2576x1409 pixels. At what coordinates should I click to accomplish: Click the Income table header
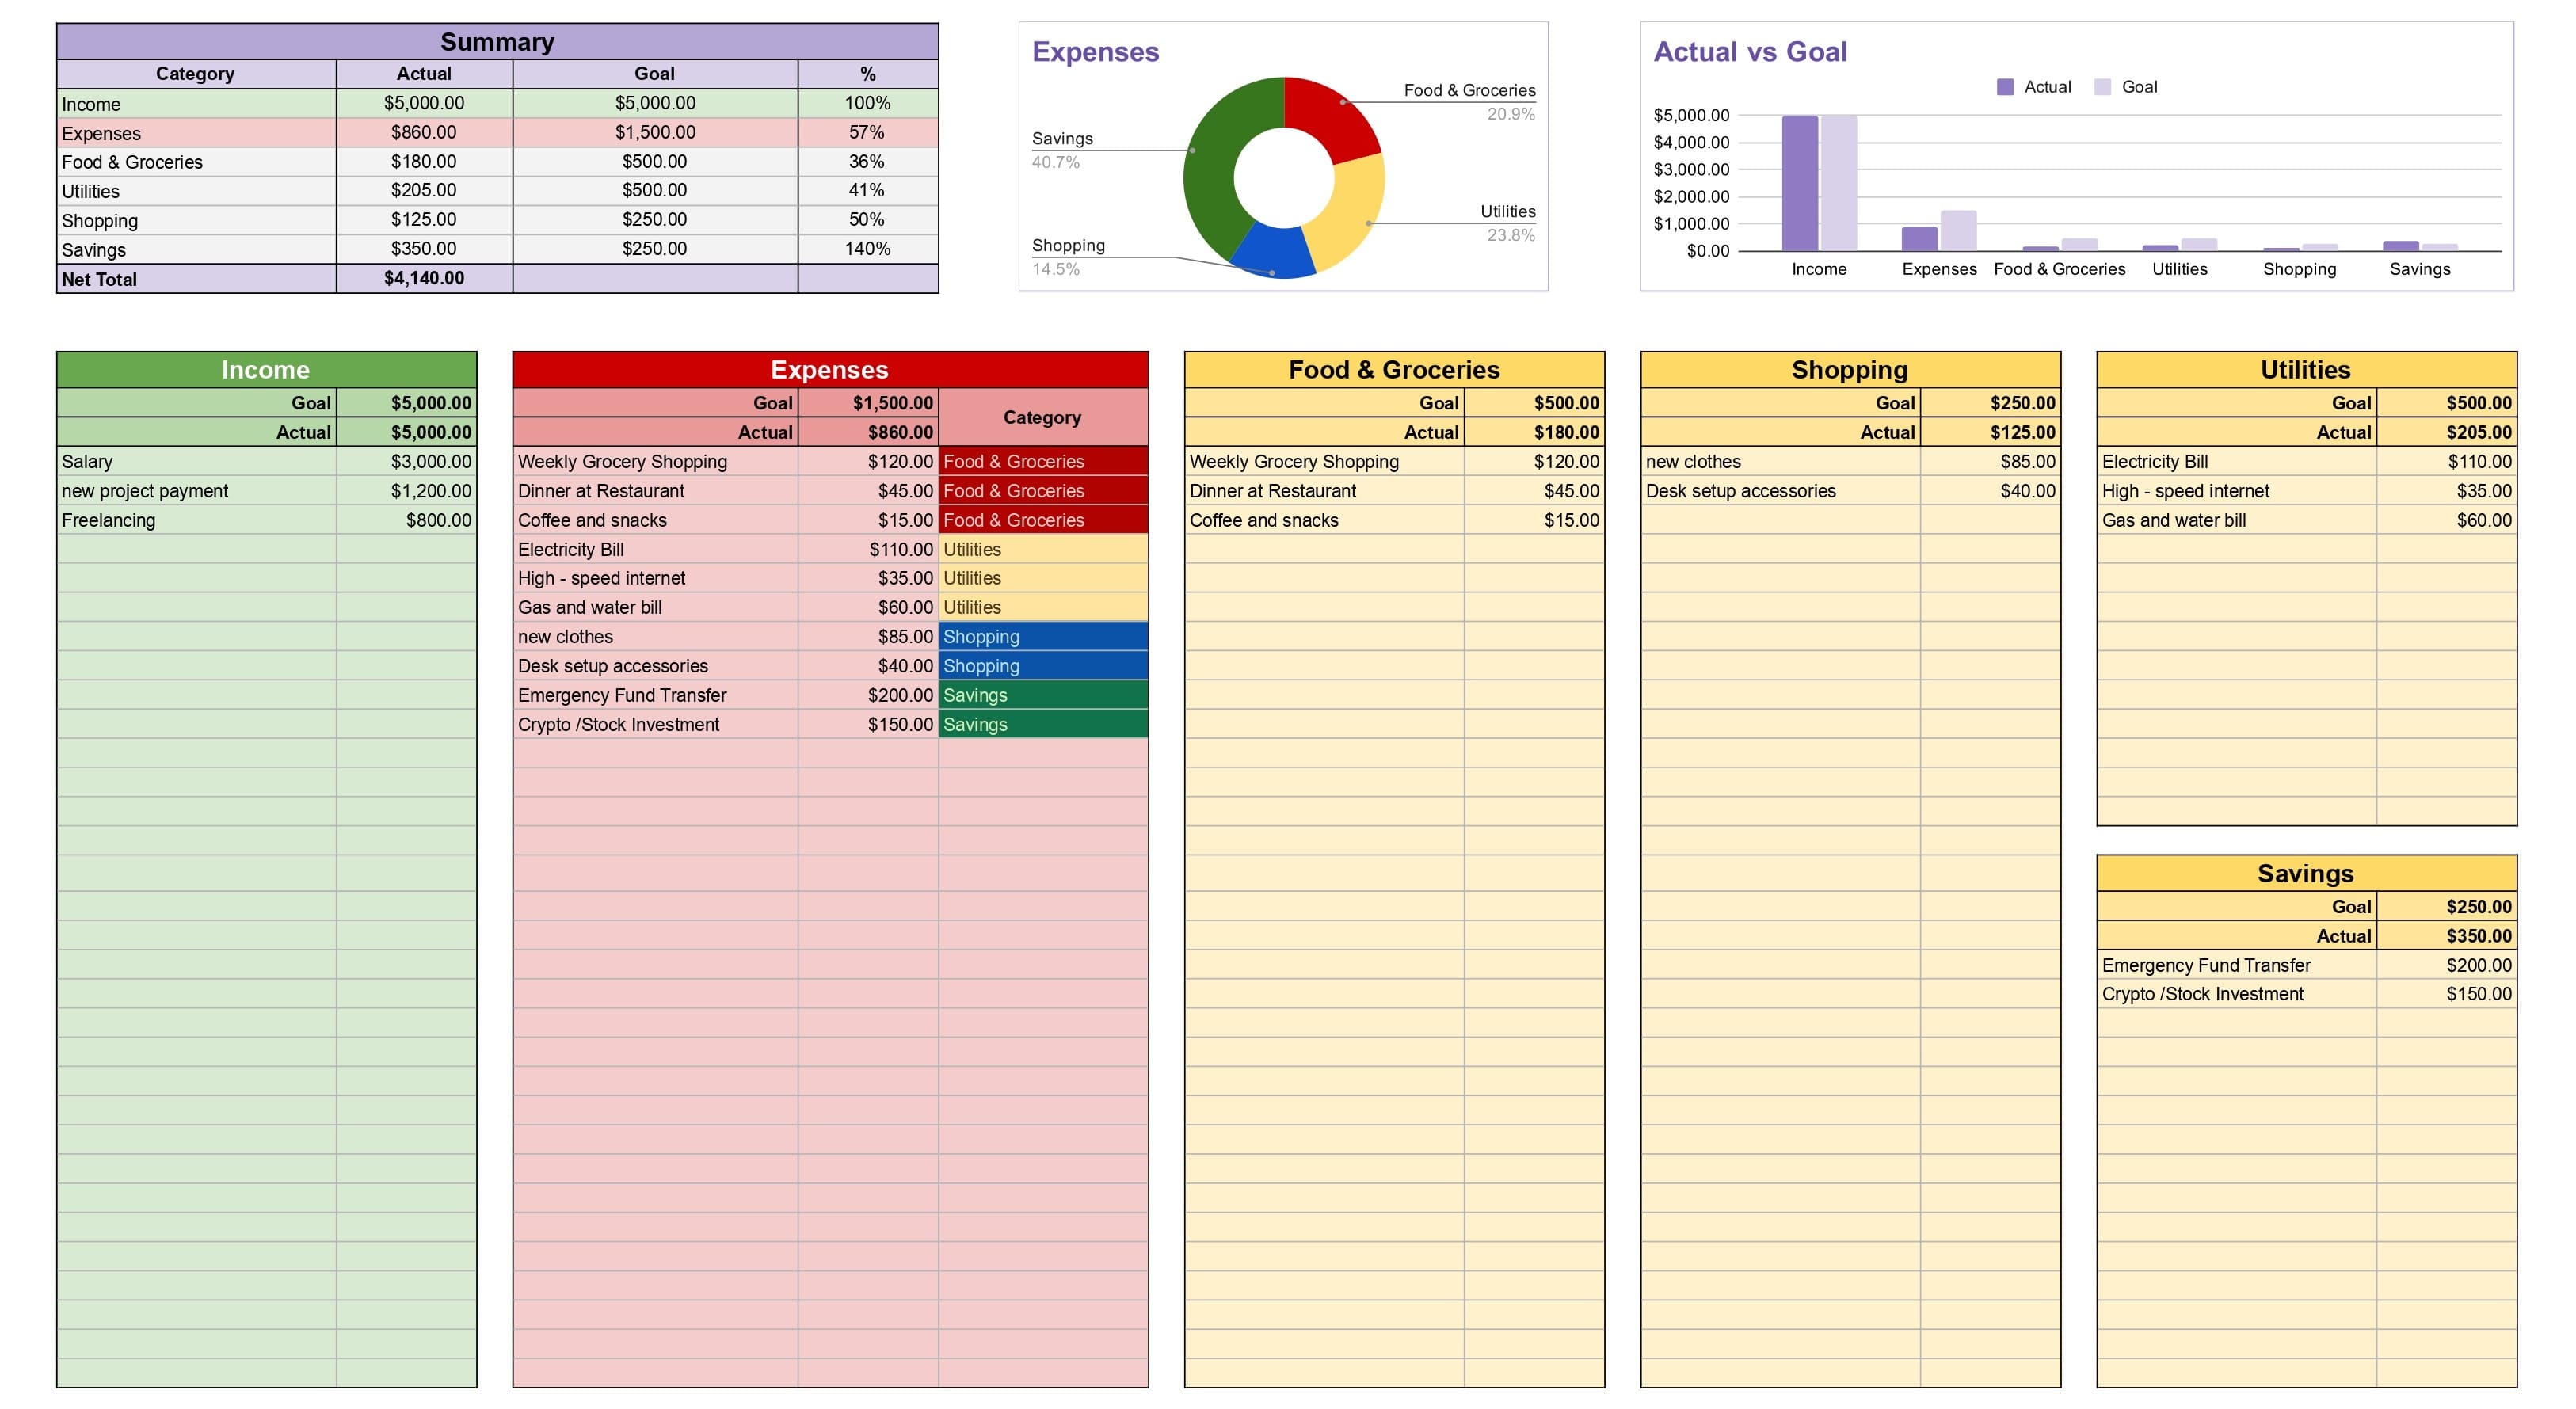click(266, 370)
